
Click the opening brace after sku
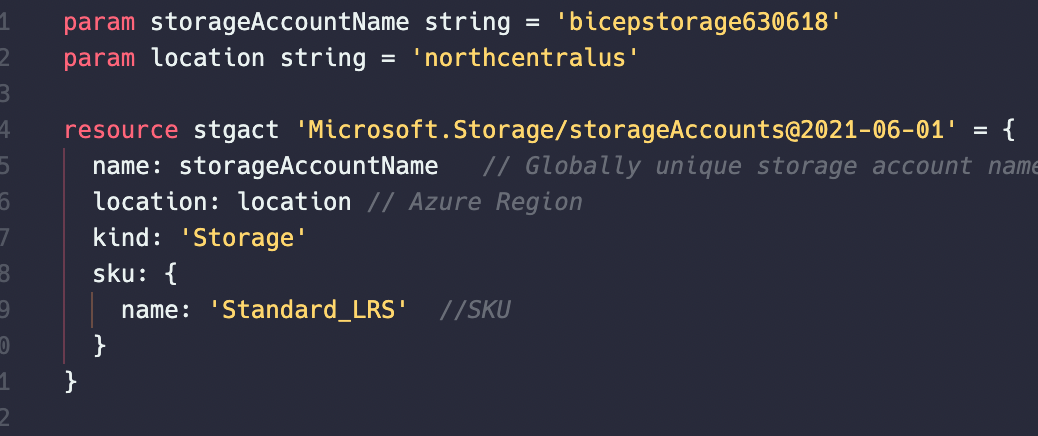pos(171,273)
